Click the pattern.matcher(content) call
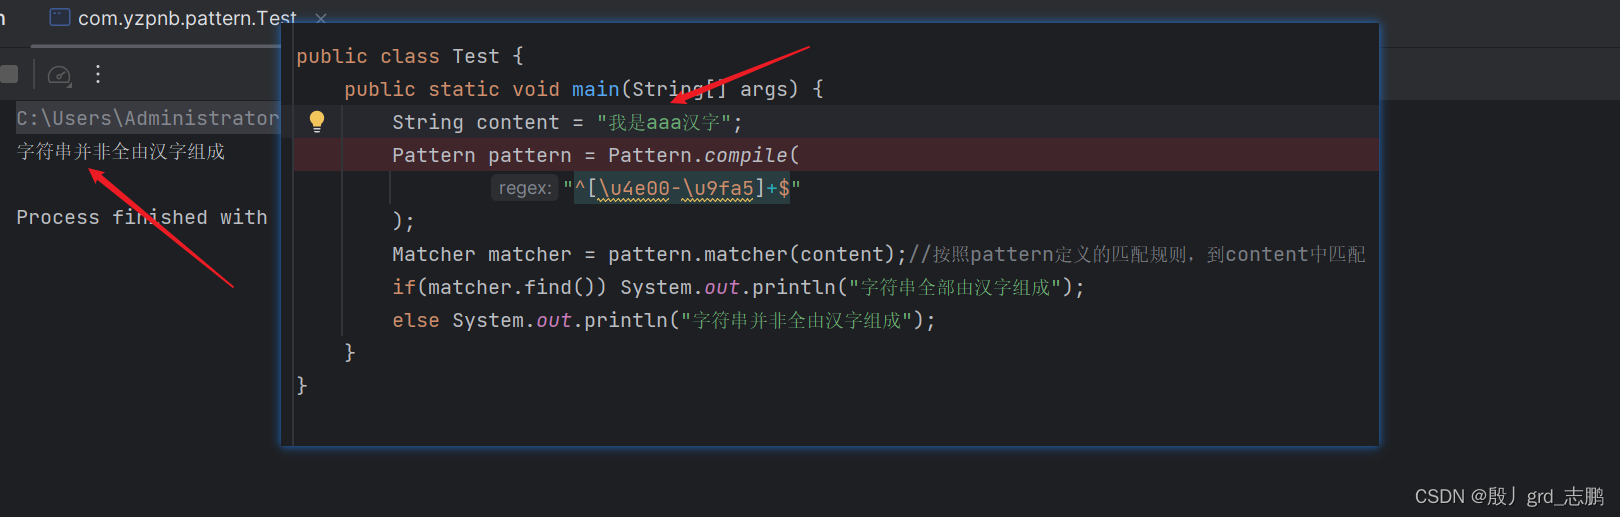 tap(750, 254)
